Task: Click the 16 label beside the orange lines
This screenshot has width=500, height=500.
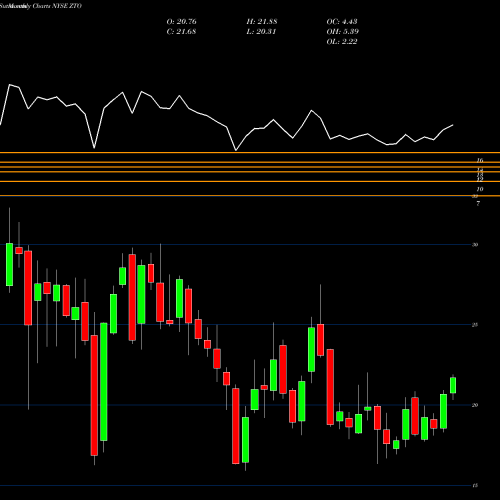Action: click(x=480, y=160)
